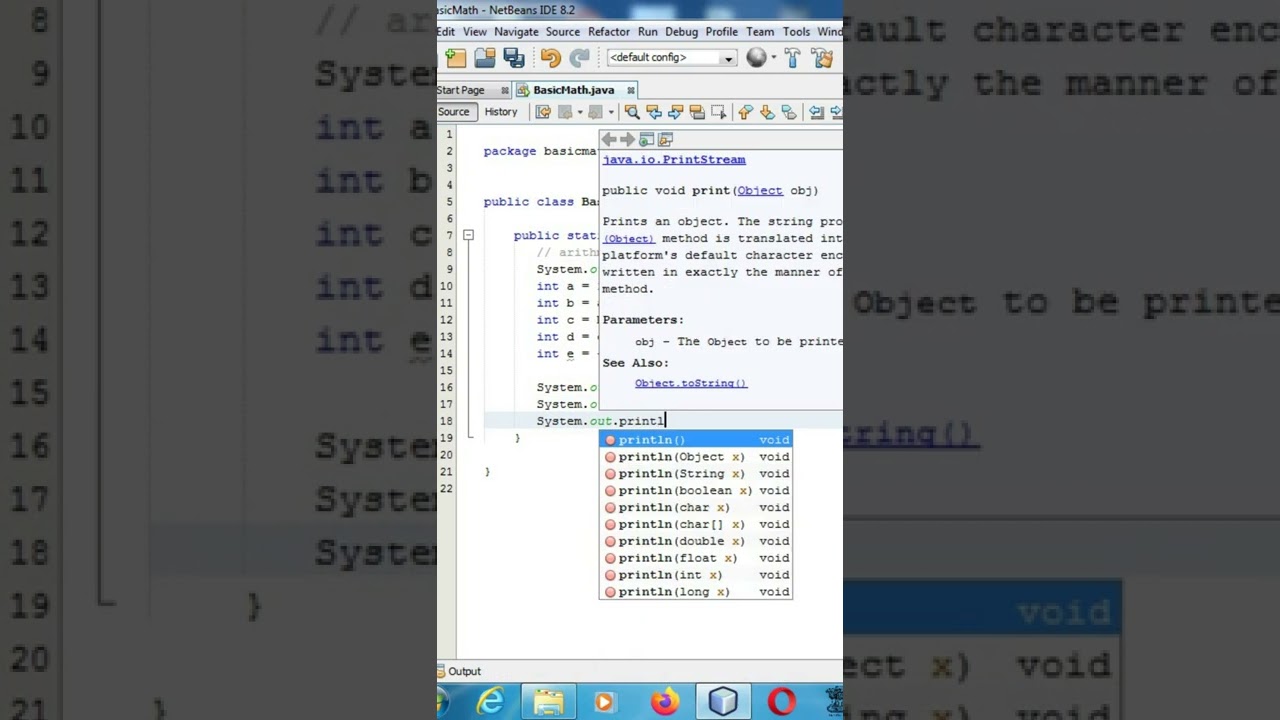This screenshot has width=1280, height=720.
Task: Open the Debug menu
Action: pos(682,32)
